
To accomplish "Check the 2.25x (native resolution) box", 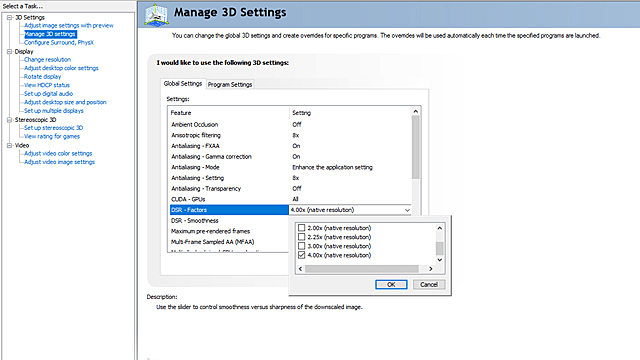I will [302, 237].
